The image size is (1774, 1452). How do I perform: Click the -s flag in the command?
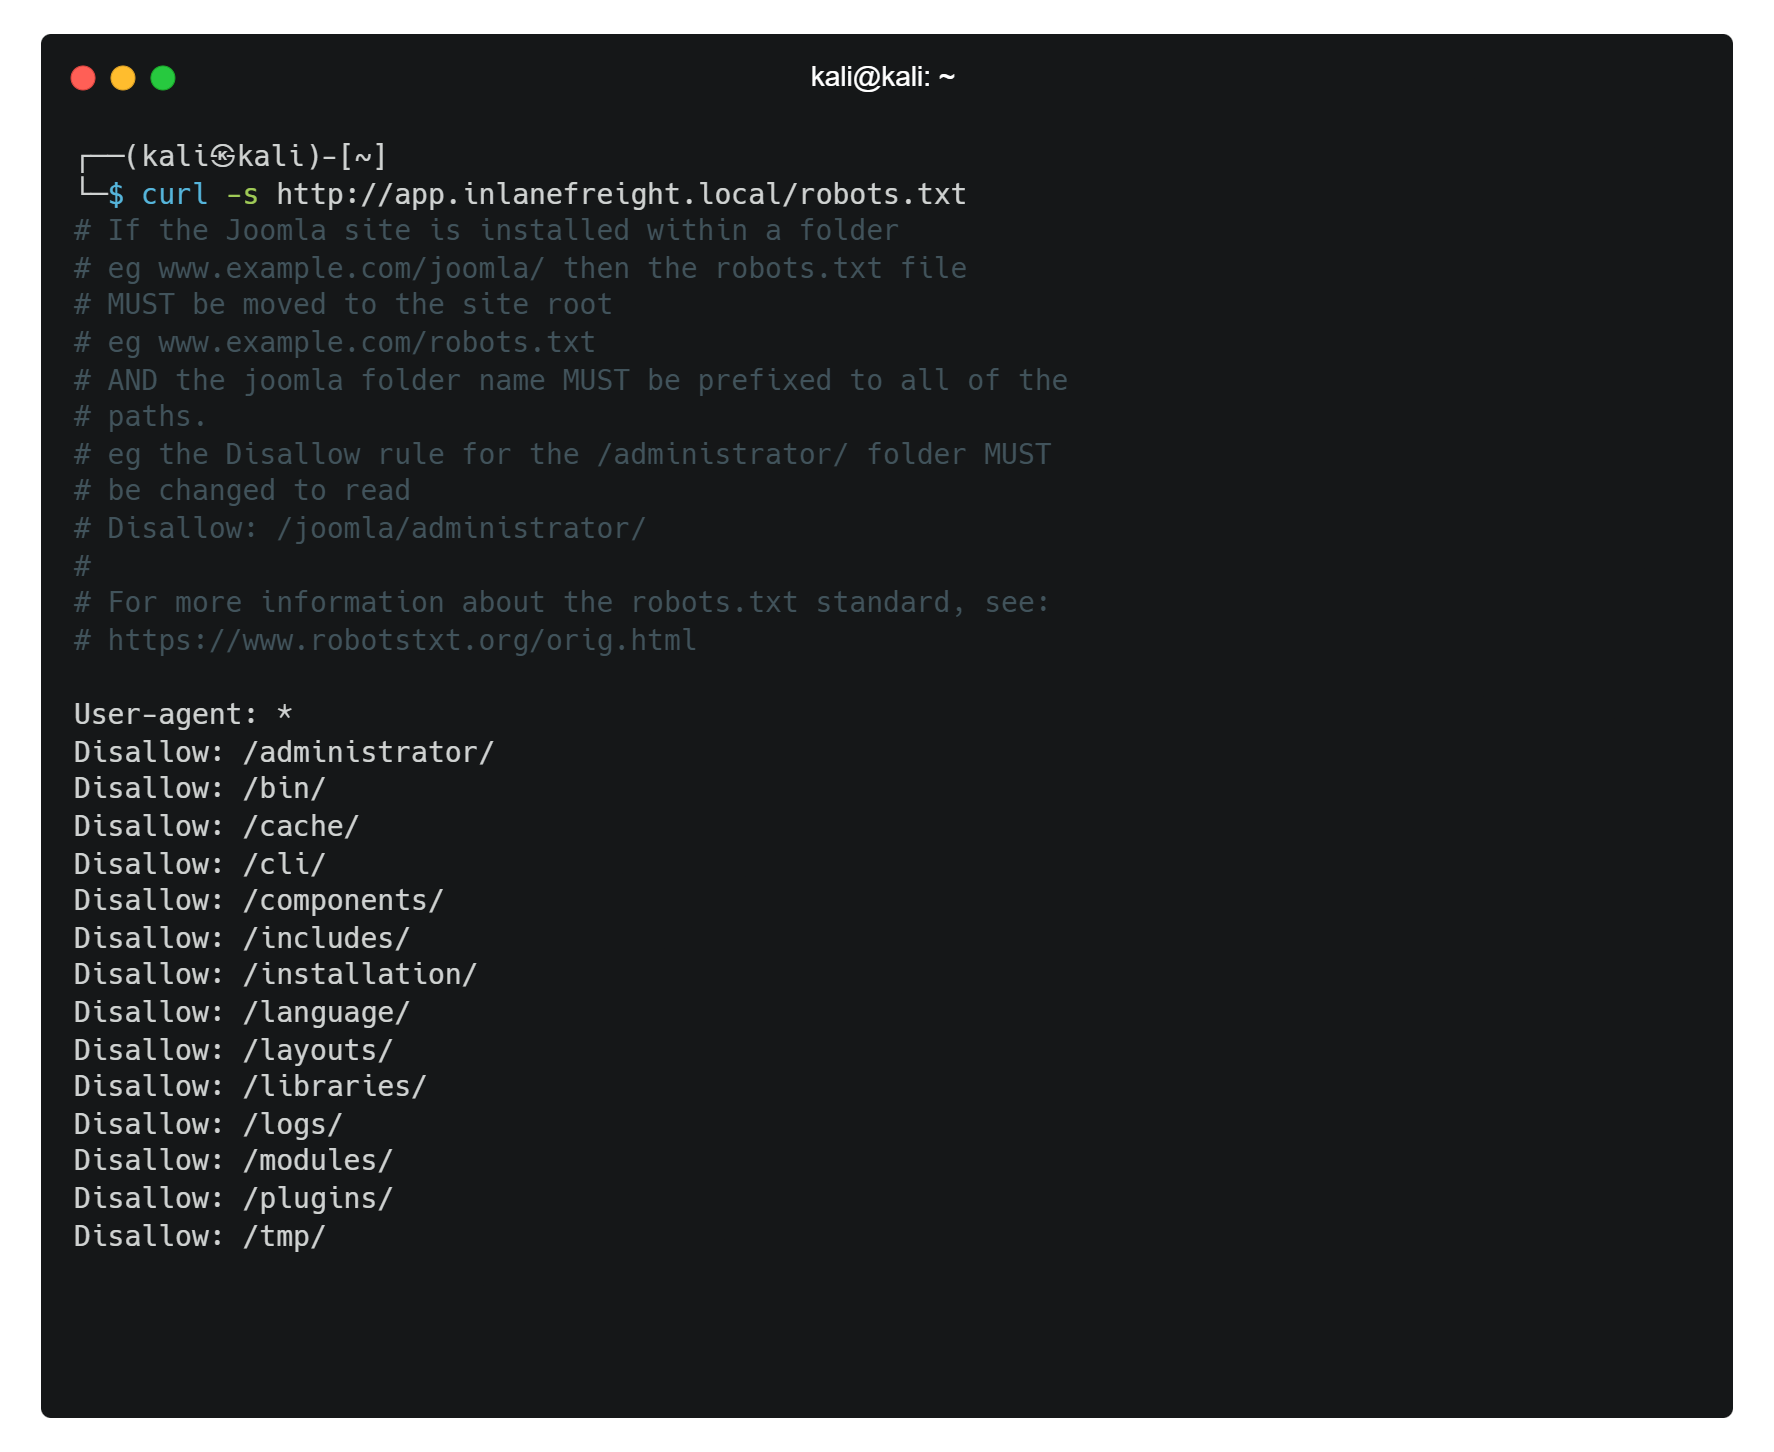tap(242, 194)
